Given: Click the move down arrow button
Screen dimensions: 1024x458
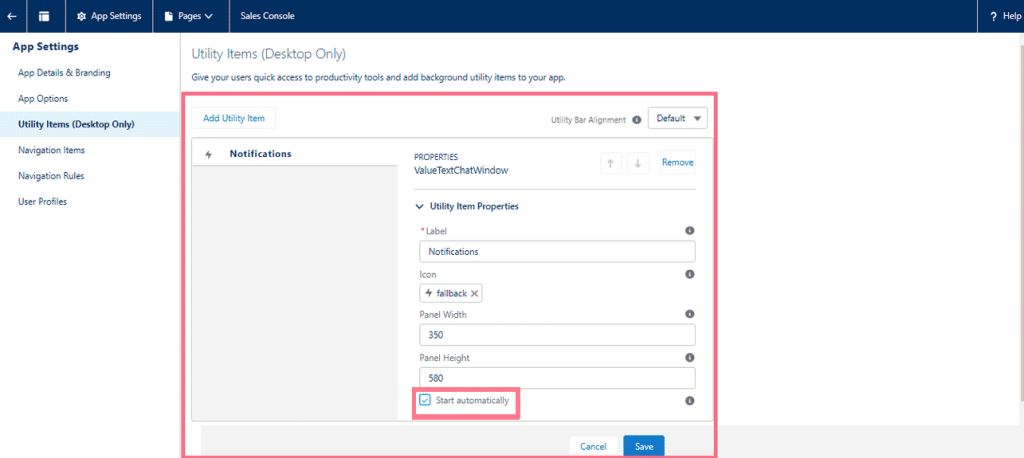Looking at the screenshot, I should pos(638,163).
